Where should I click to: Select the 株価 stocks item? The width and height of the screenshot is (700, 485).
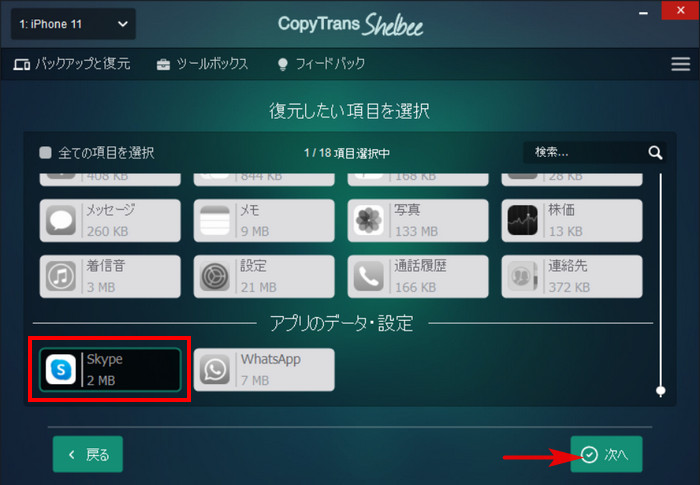(572, 221)
